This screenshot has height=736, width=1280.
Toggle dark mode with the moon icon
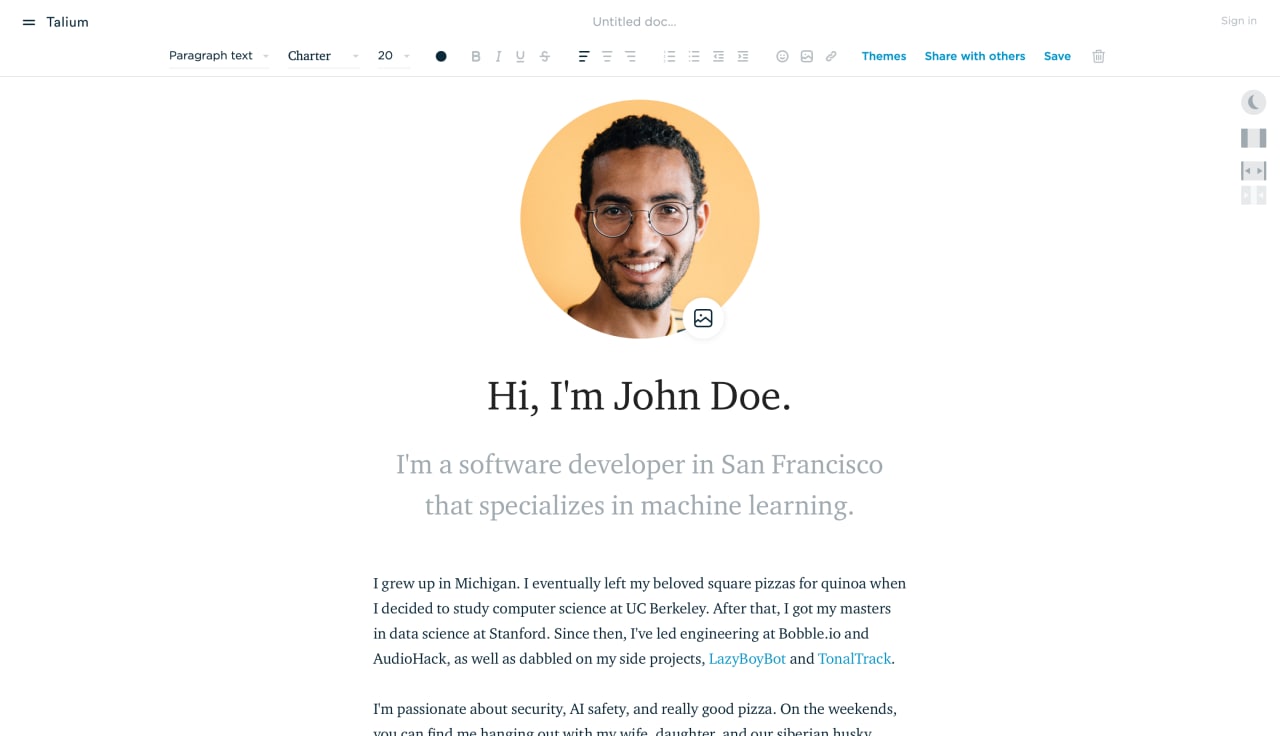coord(1254,102)
